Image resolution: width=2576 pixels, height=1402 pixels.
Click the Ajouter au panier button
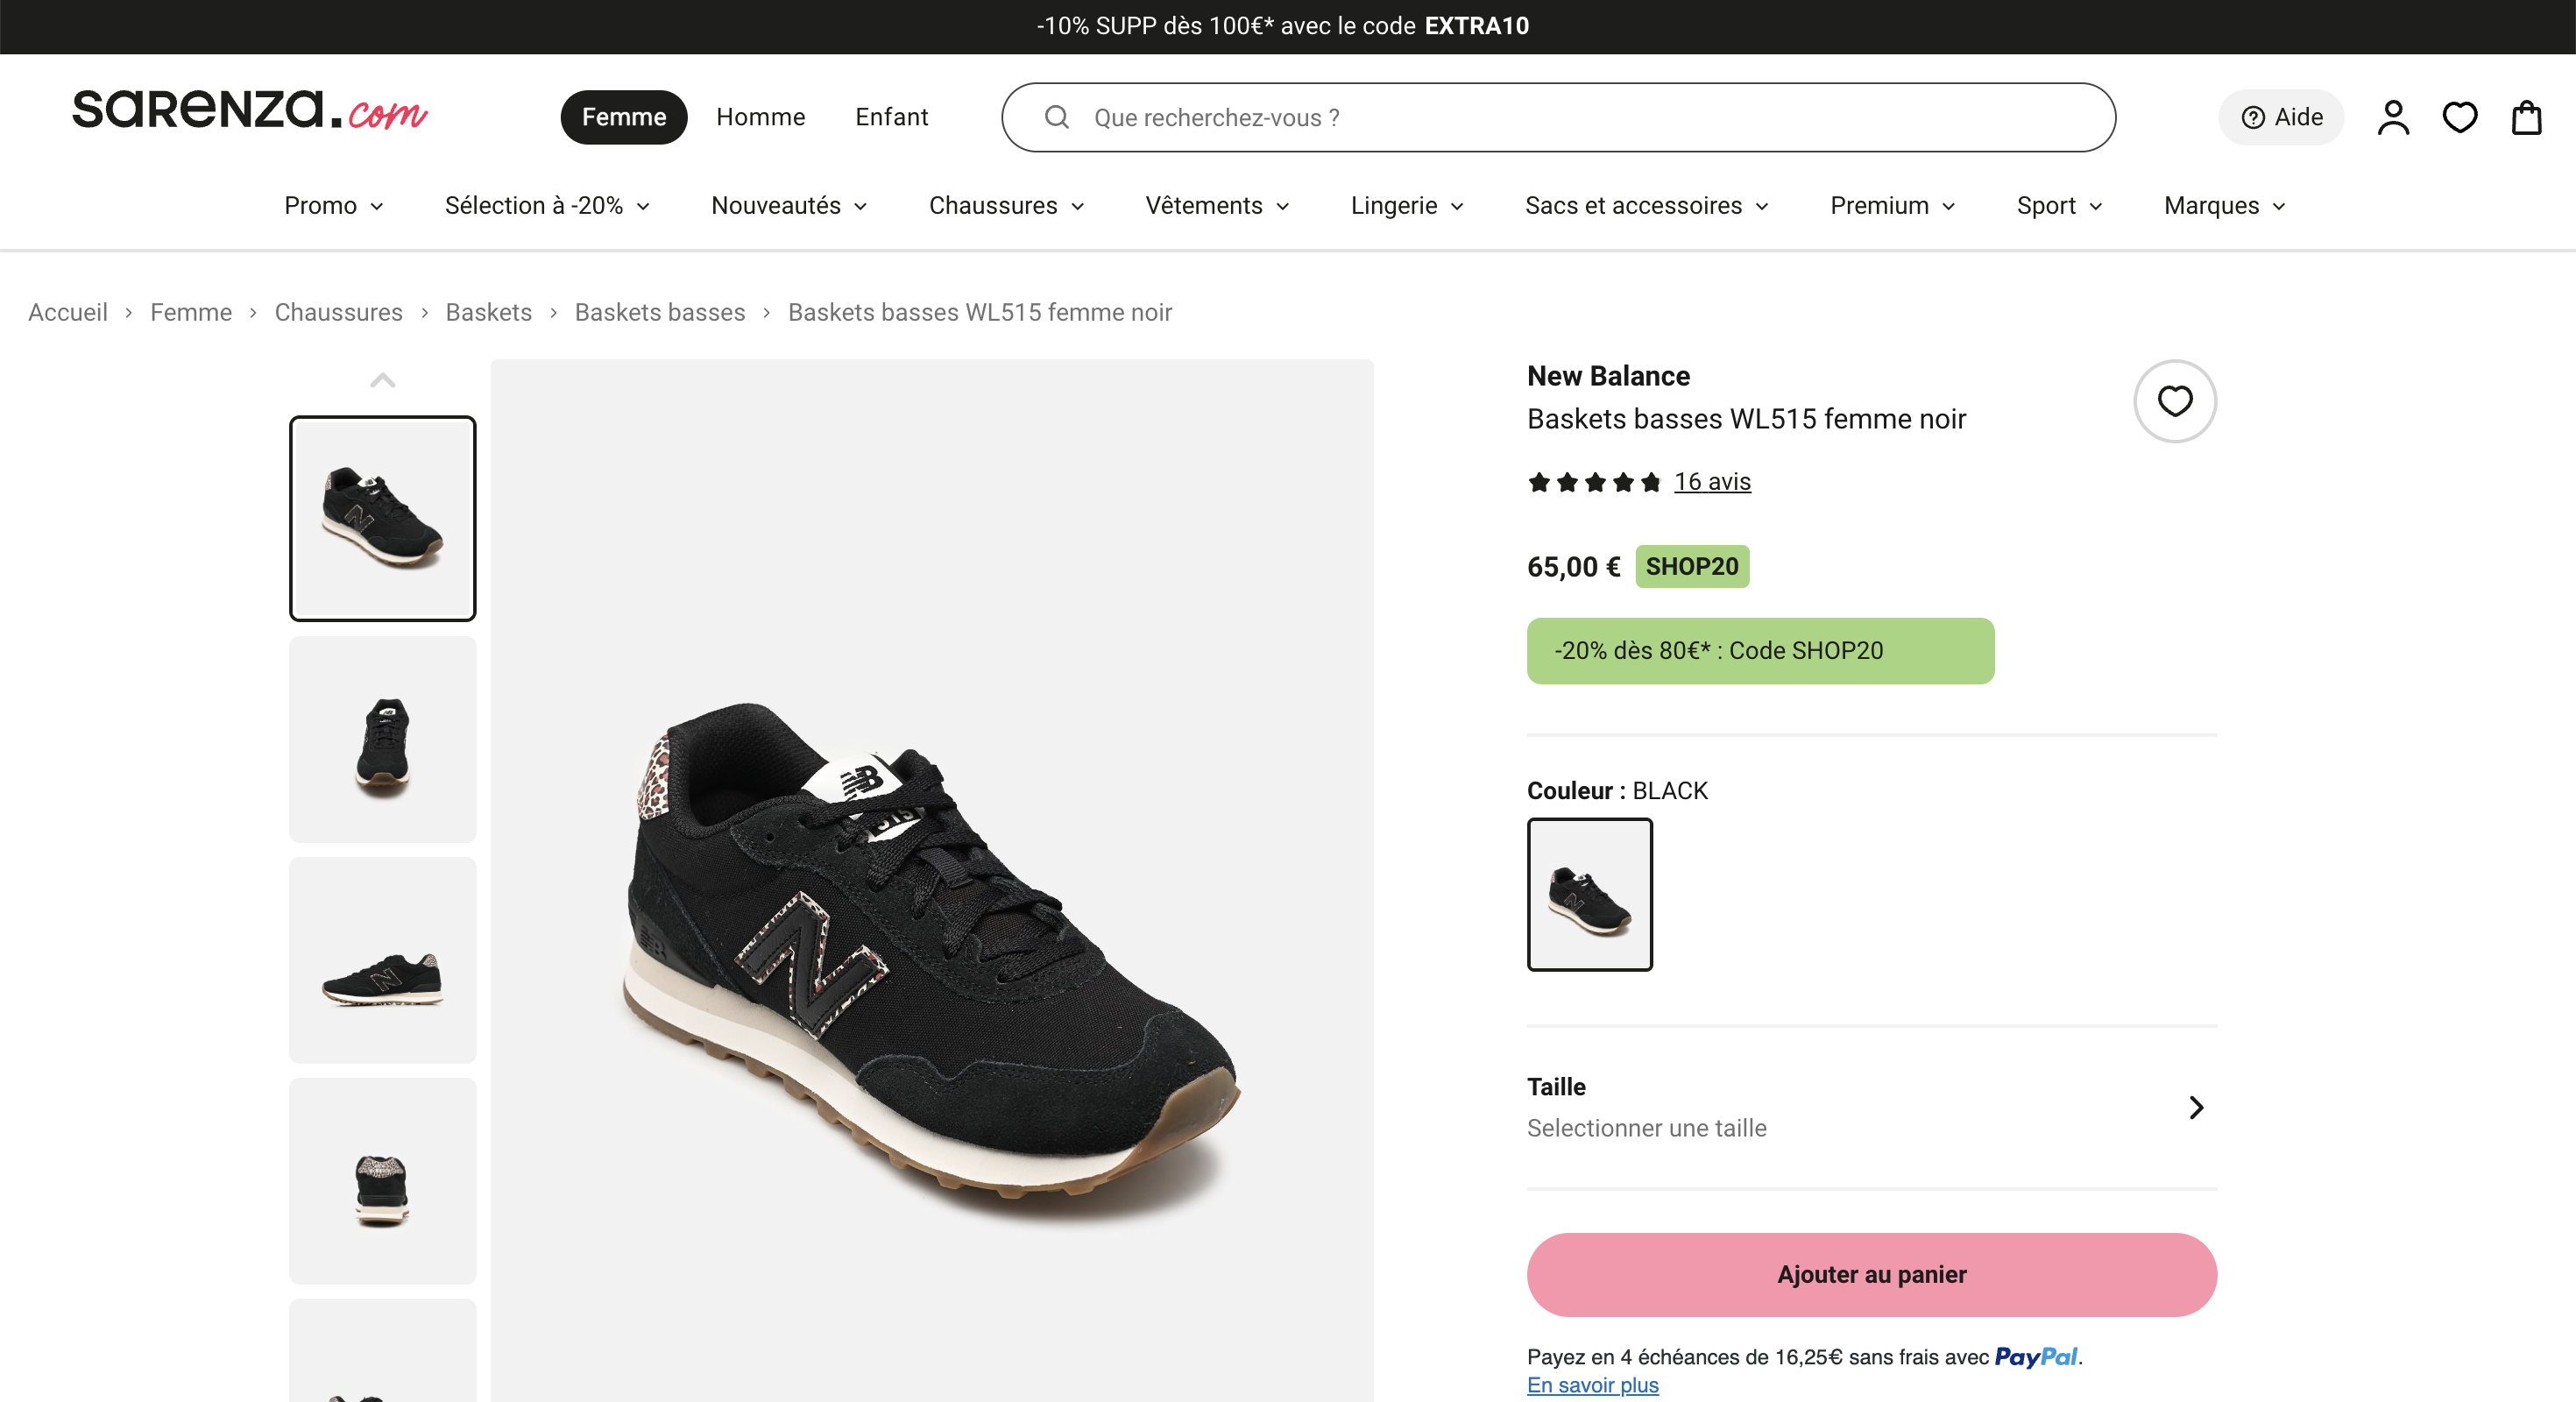pyautogui.click(x=1871, y=1275)
